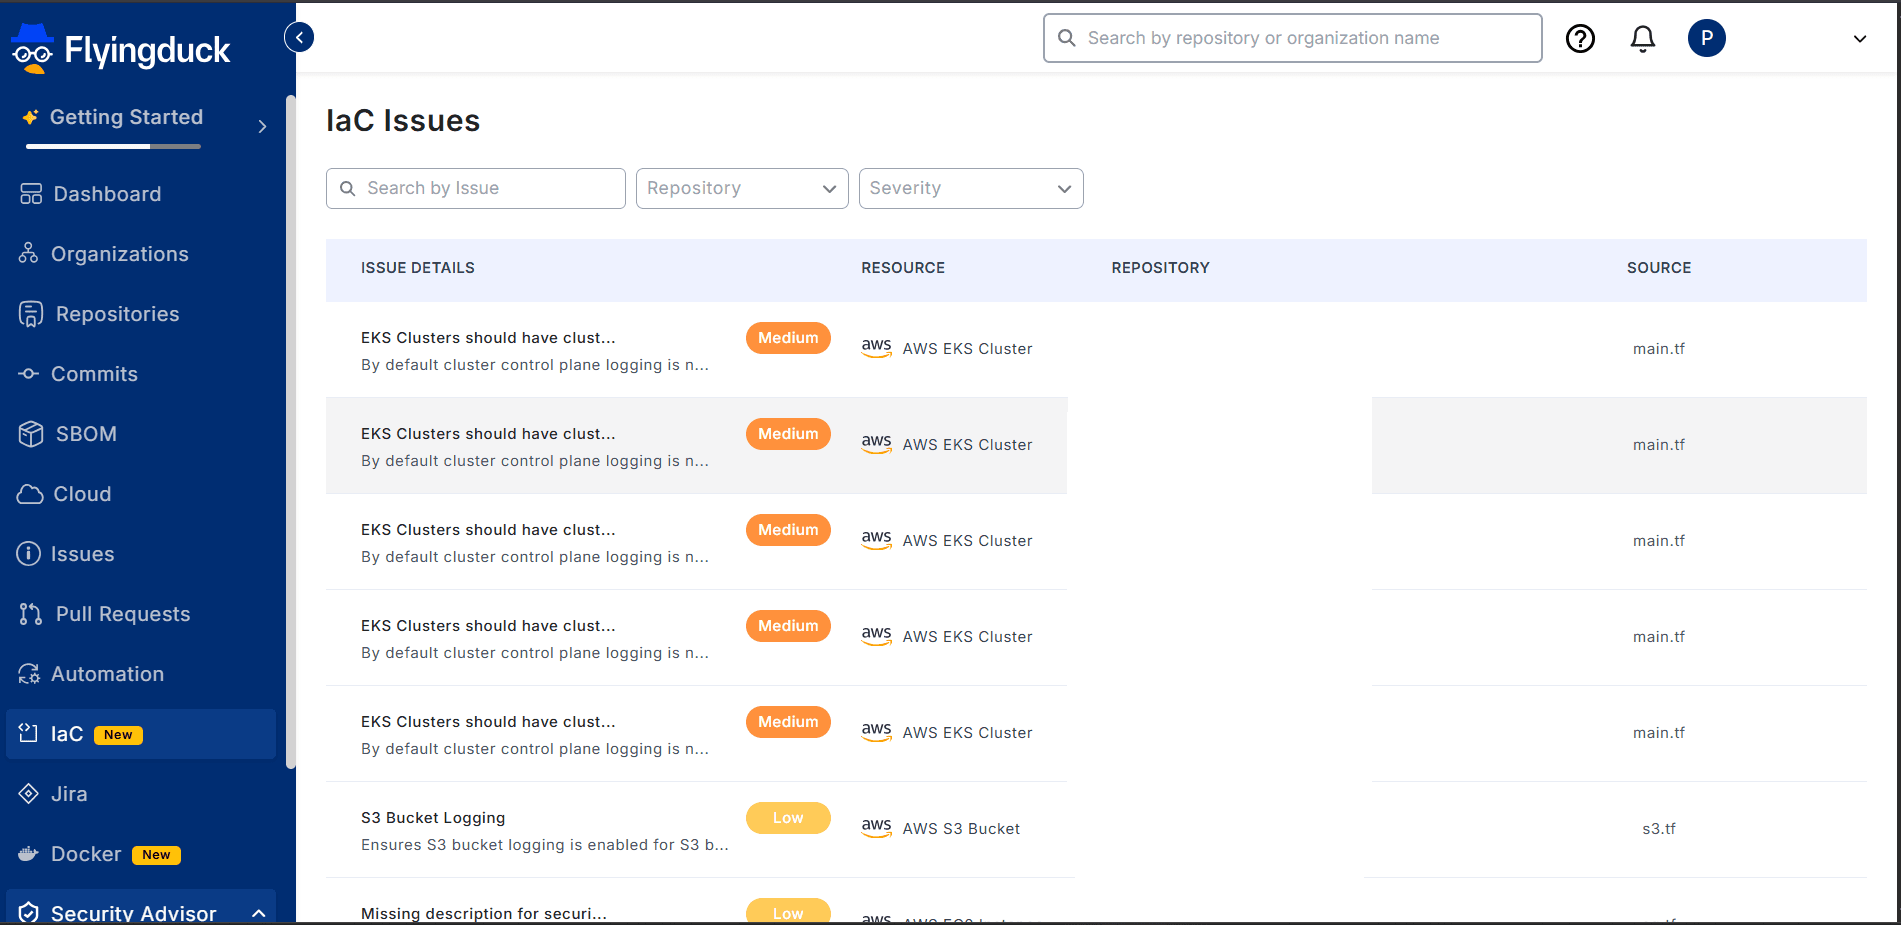Open the S3 Bucket Logging issue
Viewport: 1901px width, 925px height.
433,818
